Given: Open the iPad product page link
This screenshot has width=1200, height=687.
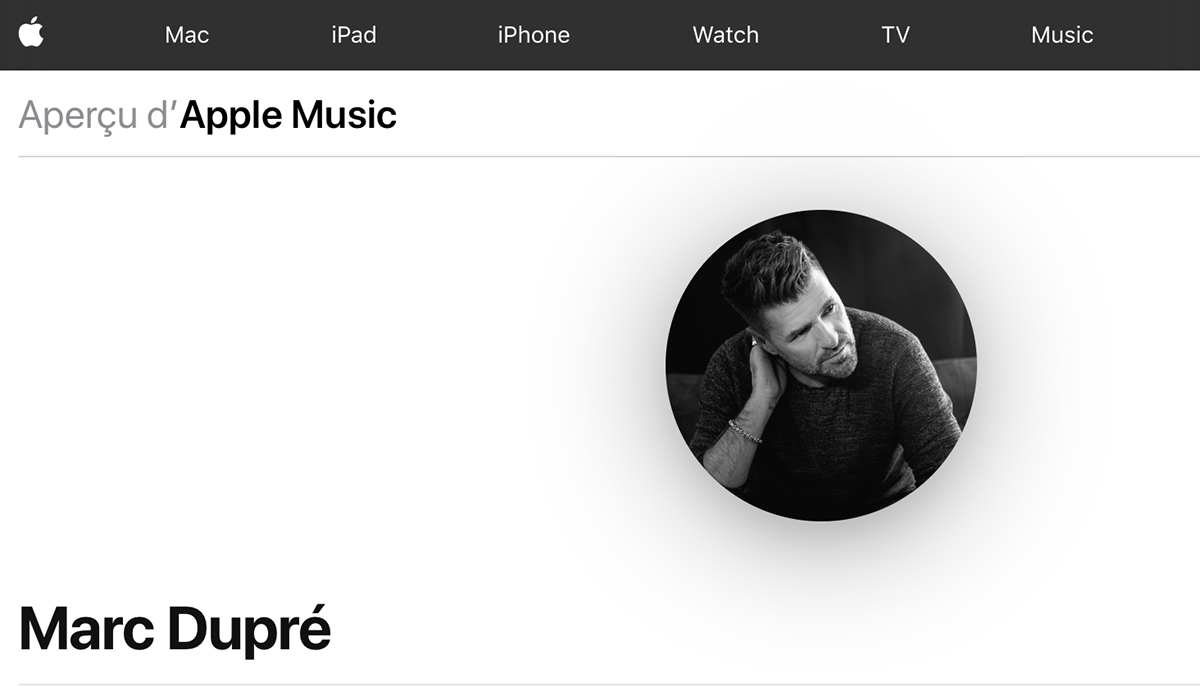Looking at the screenshot, I should (x=354, y=35).
